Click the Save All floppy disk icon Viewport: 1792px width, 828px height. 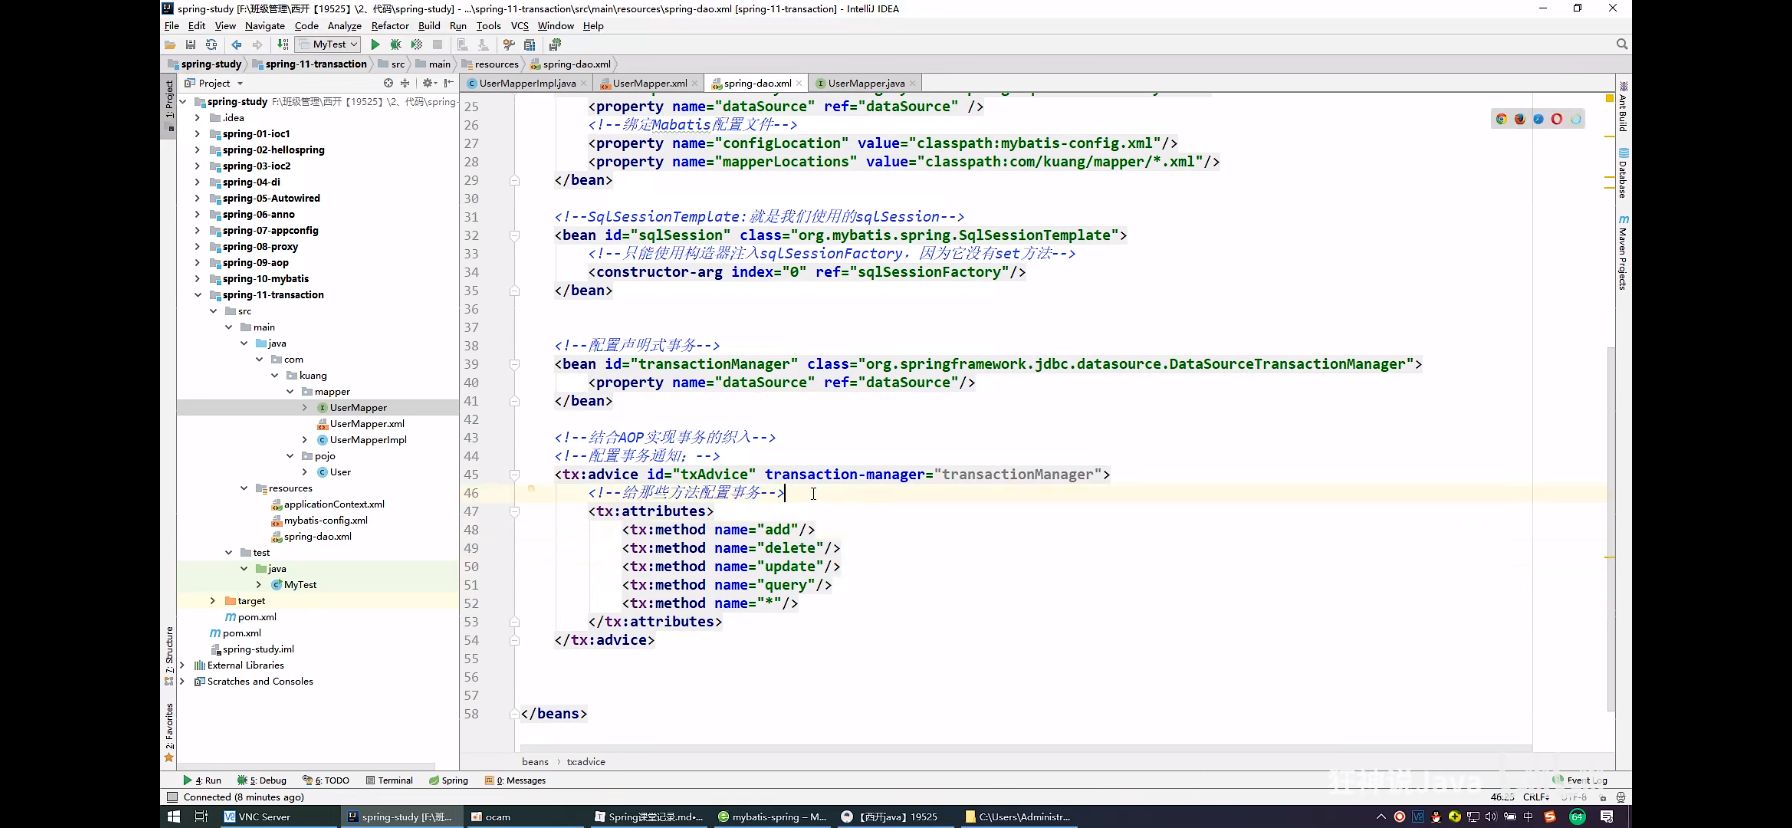pos(190,45)
